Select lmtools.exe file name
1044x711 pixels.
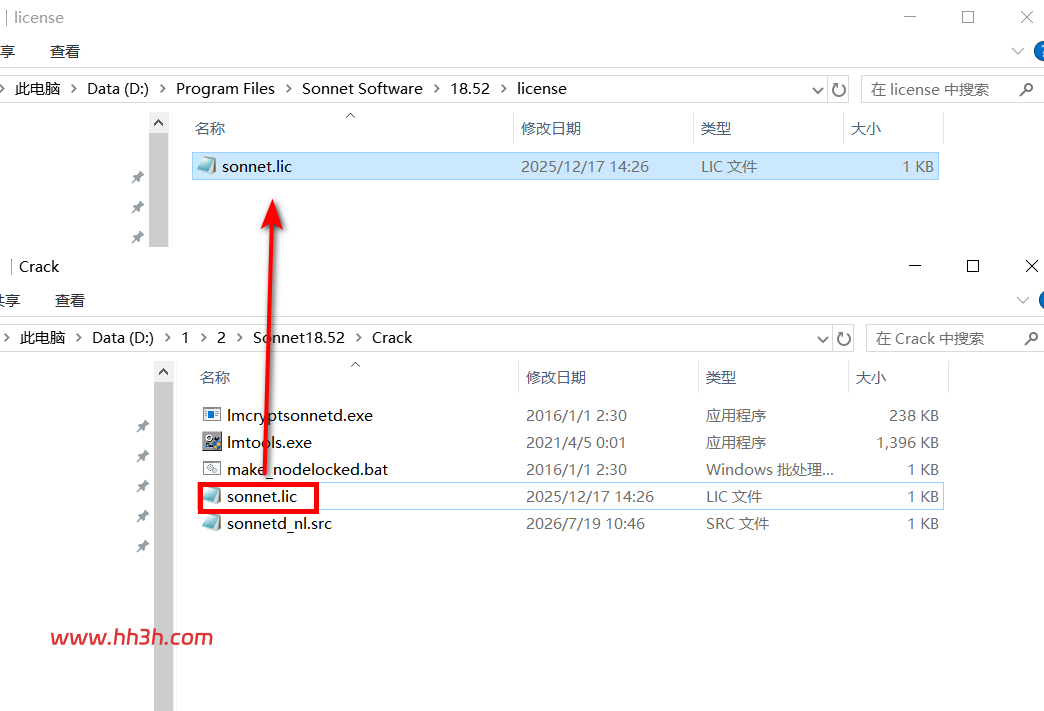point(269,443)
